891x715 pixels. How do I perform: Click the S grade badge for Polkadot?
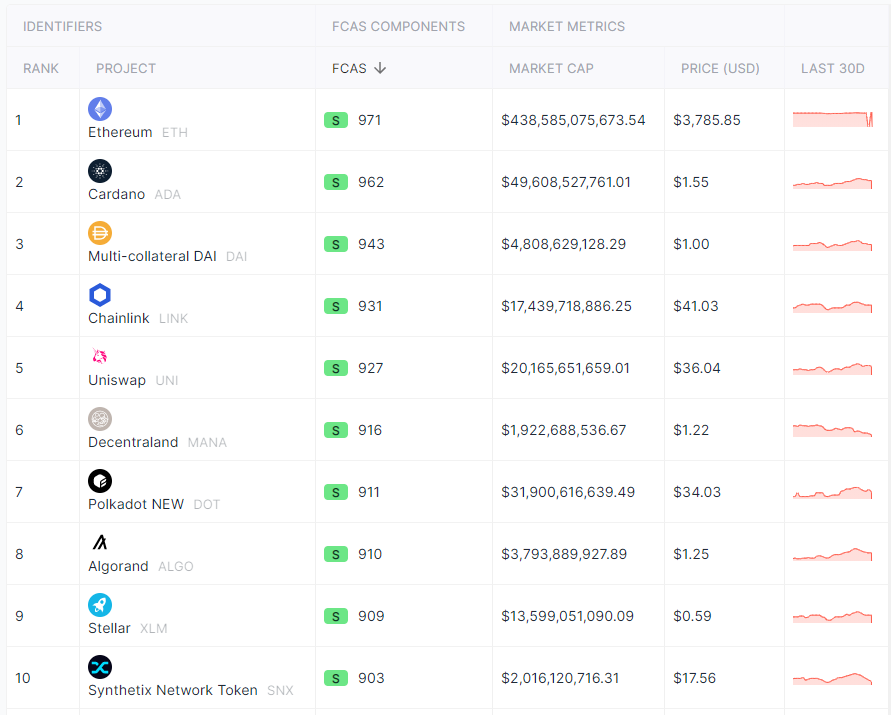tap(336, 492)
